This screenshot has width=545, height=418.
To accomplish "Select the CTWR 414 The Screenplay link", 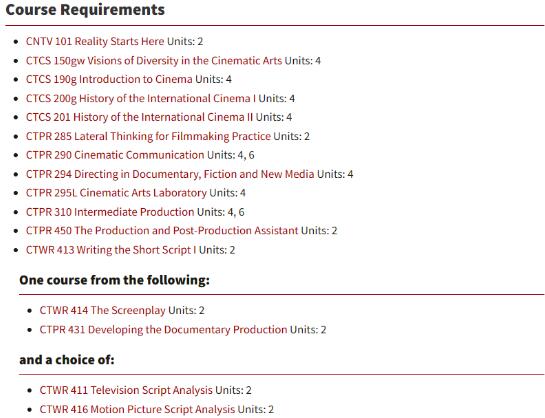I will 103,310.
